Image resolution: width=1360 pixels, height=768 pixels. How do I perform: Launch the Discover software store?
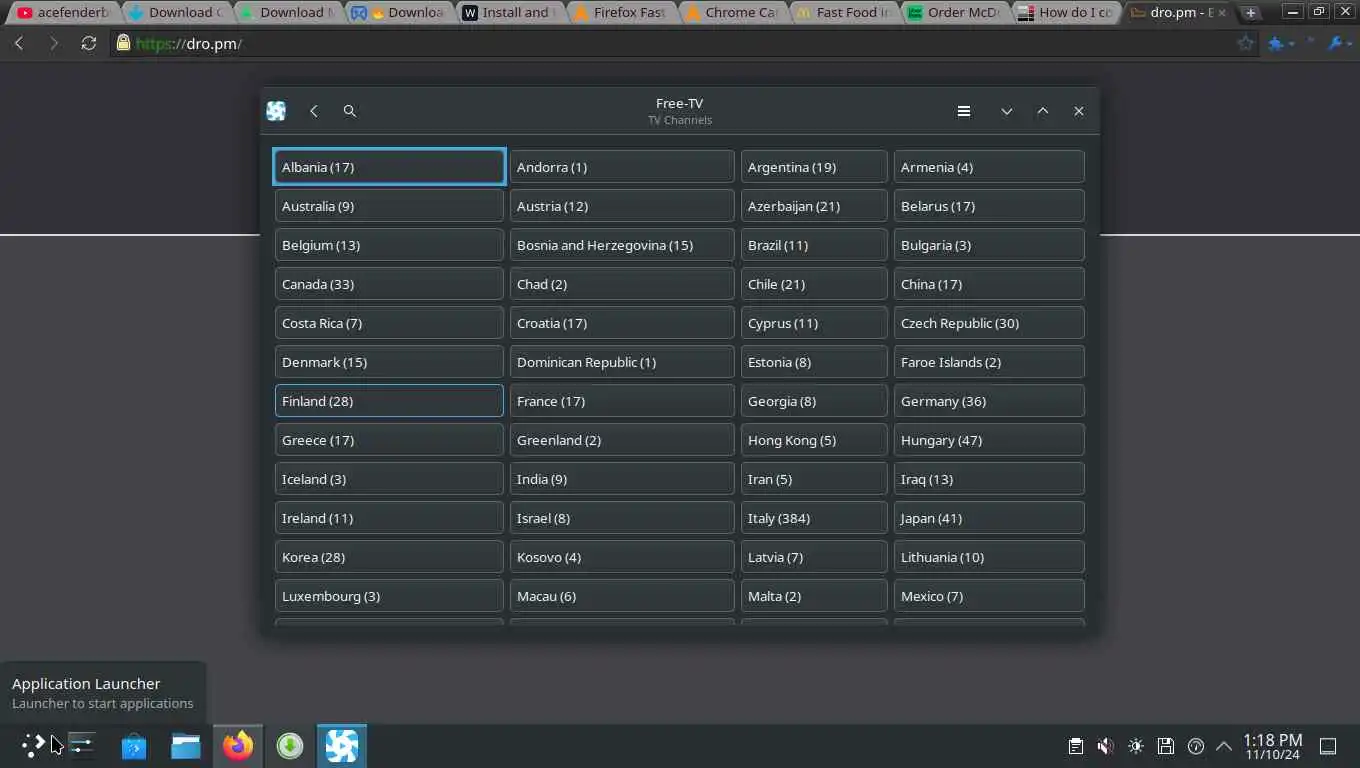pos(134,745)
